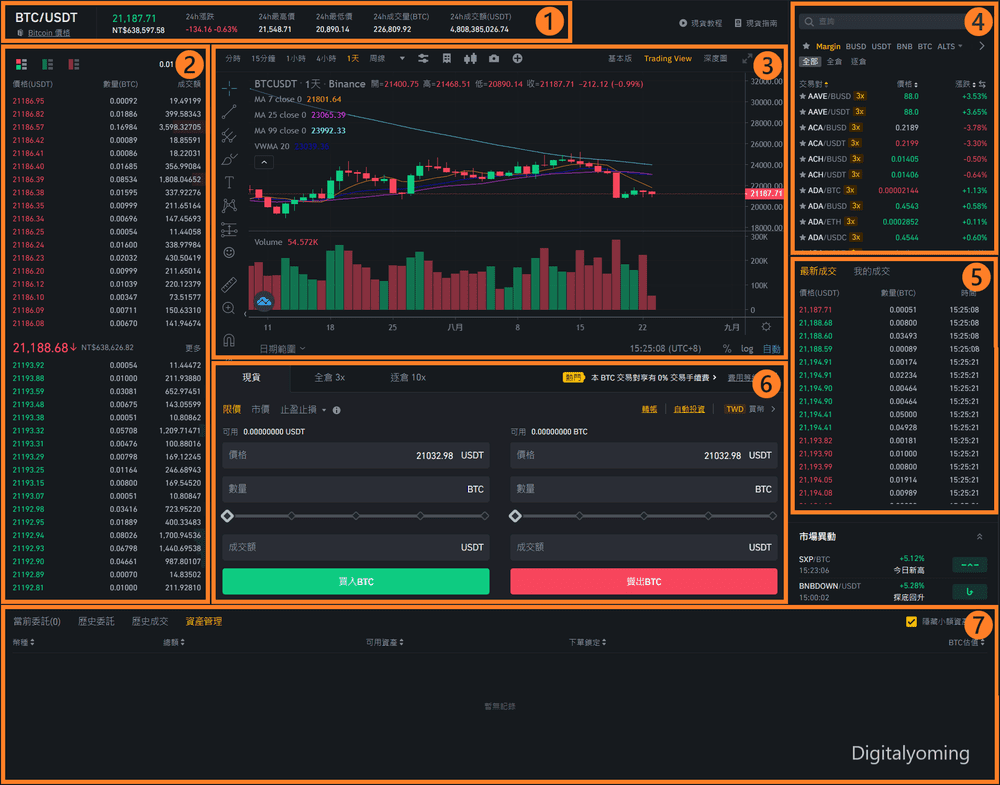Click the swap icon next to 漲跌 header
The height and width of the screenshot is (785, 1000).
pyautogui.click(x=983, y=84)
